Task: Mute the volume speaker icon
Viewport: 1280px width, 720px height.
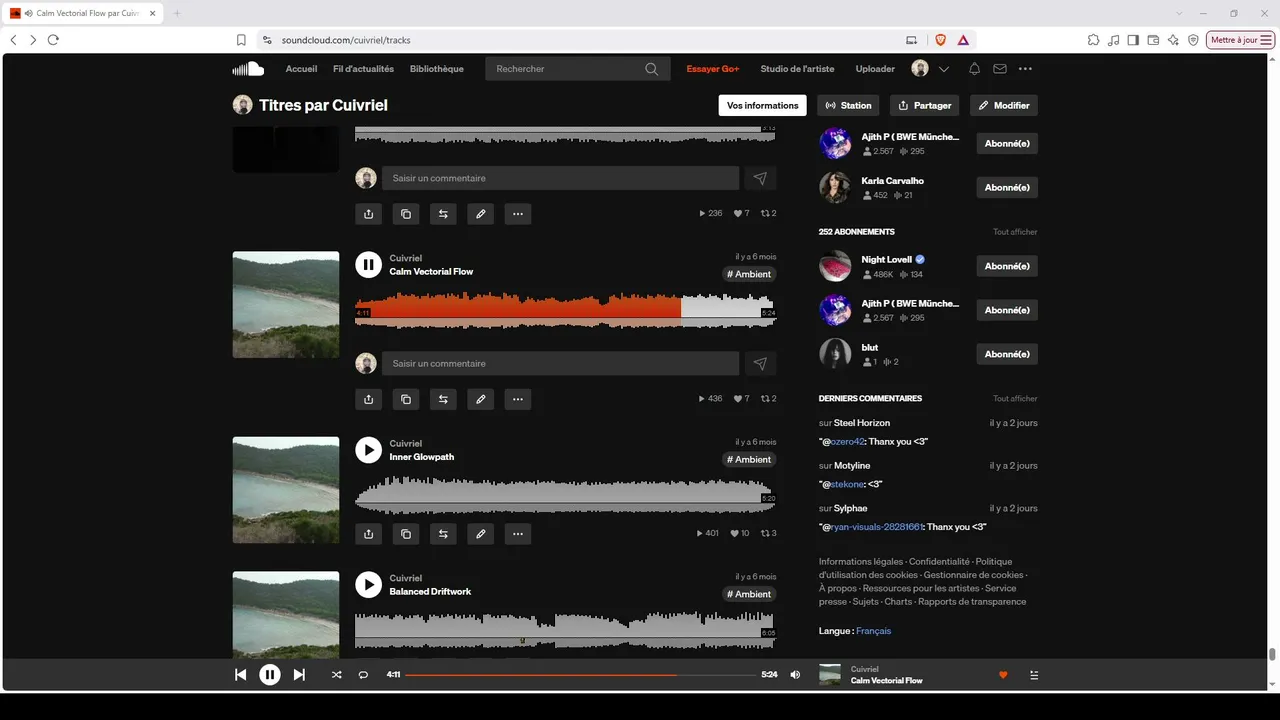Action: (795, 675)
